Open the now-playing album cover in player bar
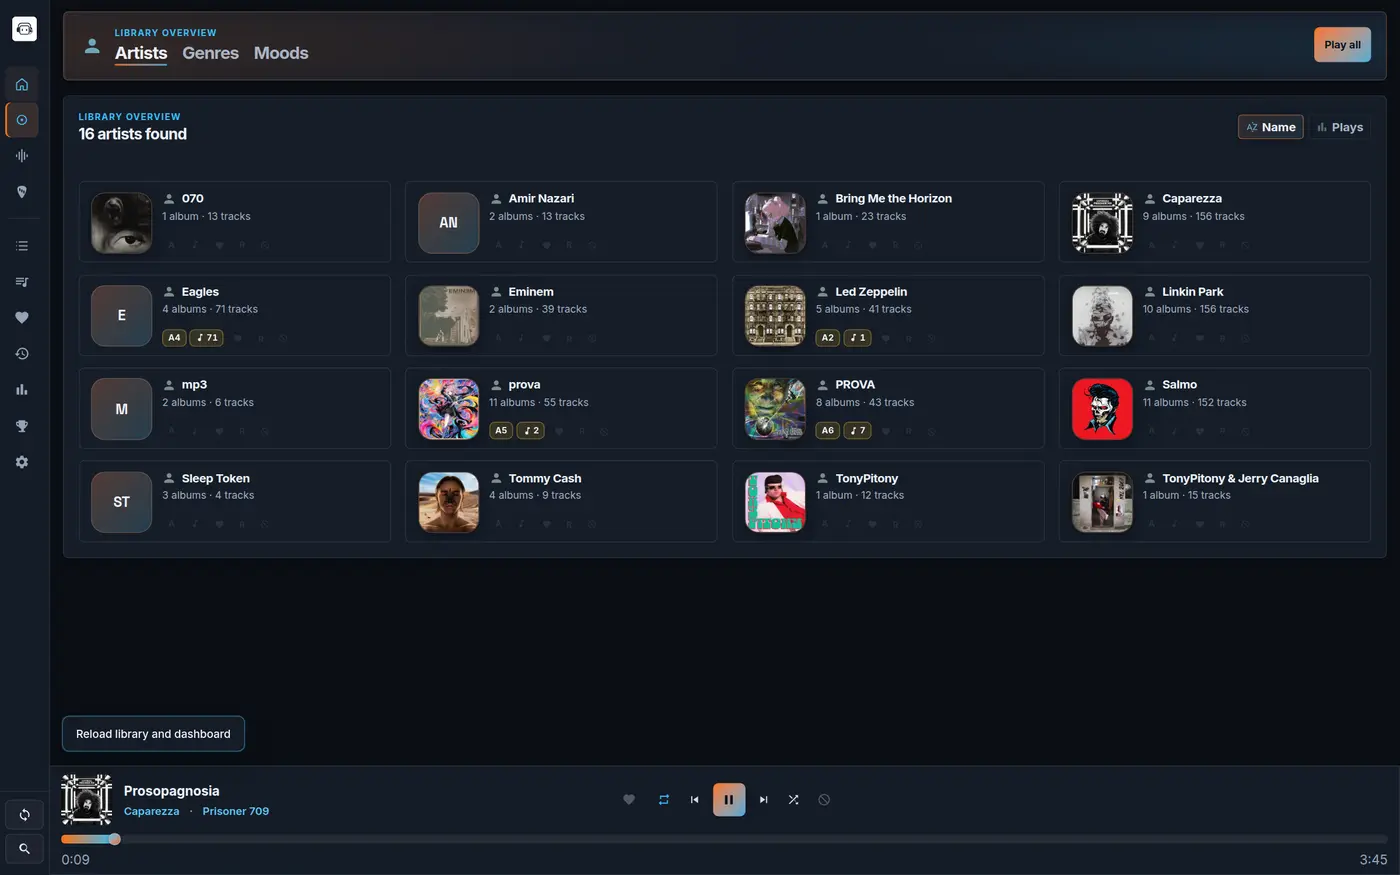This screenshot has width=1400, height=875. (87, 799)
